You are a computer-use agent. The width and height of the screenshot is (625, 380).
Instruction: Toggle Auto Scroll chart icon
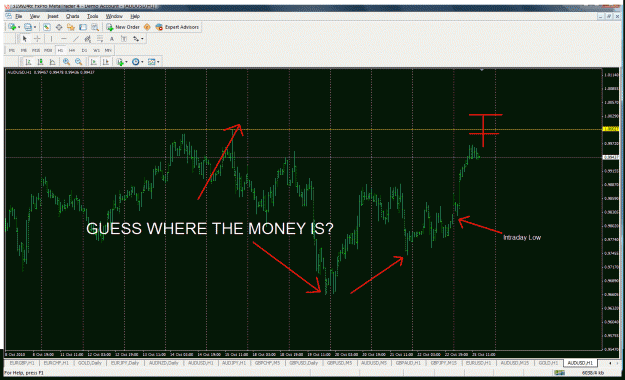pos(94,62)
